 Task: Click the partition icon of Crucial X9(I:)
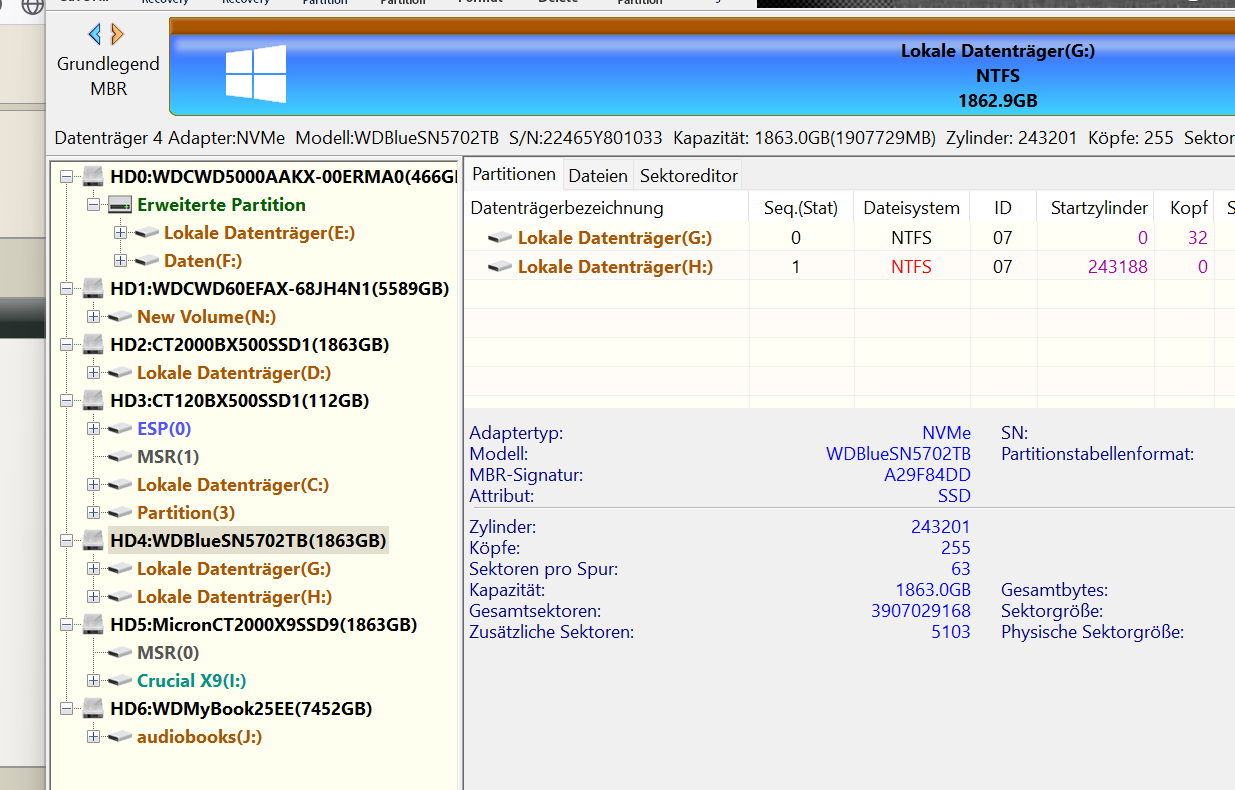pyautogui.click(x=120, y=681)
